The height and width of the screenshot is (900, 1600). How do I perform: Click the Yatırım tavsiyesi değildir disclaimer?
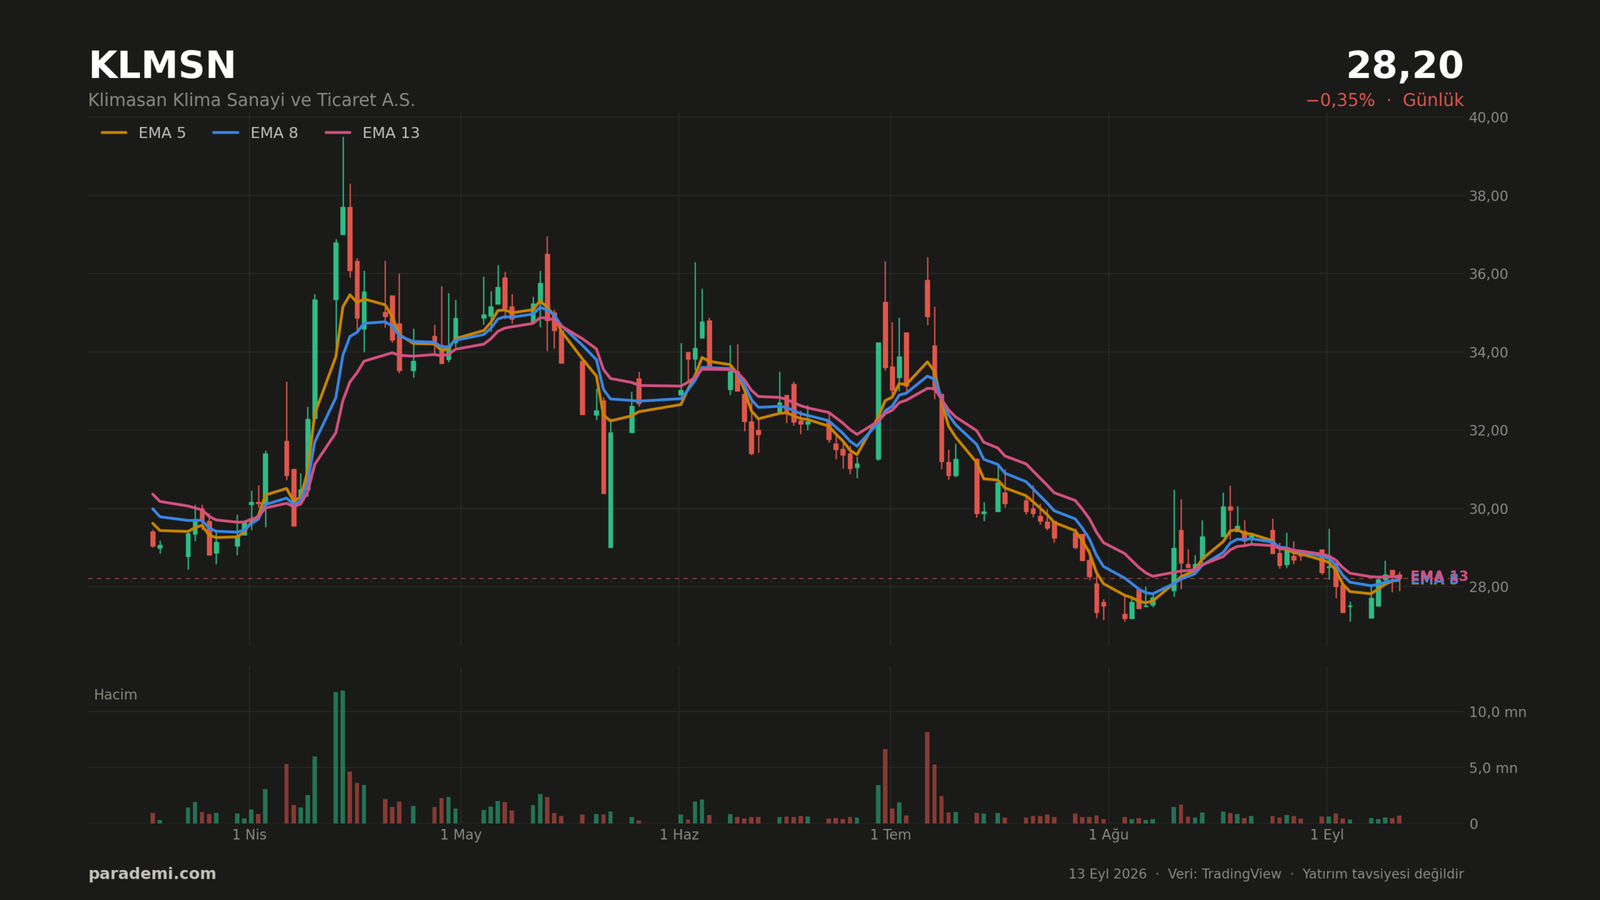click(x=1383, y=874)
